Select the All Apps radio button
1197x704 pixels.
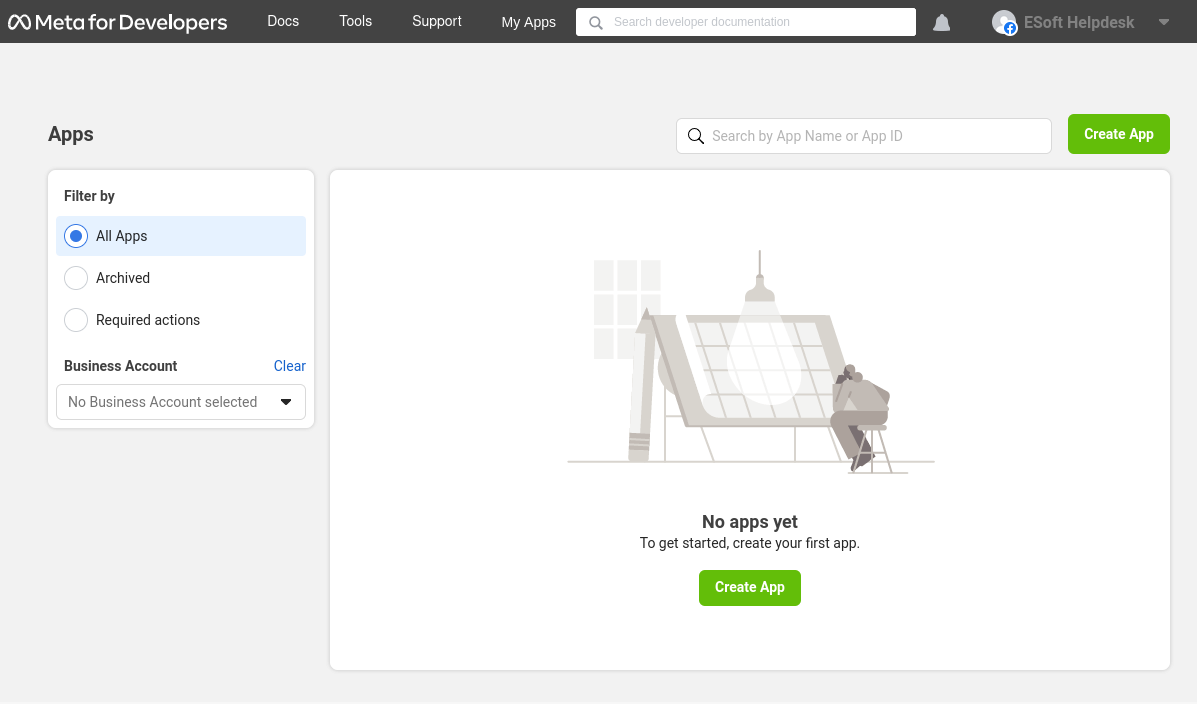click(x=76, y=236)
